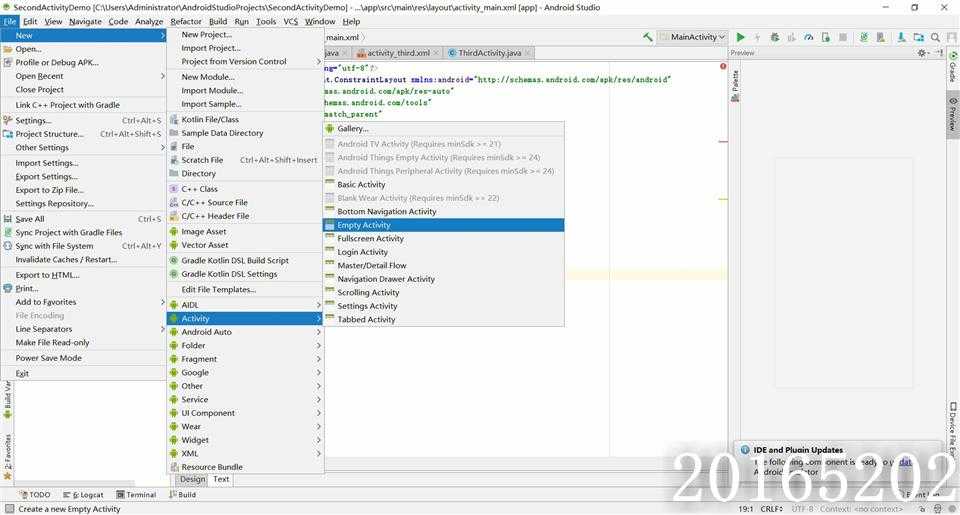
Task: Click the C++ Class icon
Action: (174, 189)
